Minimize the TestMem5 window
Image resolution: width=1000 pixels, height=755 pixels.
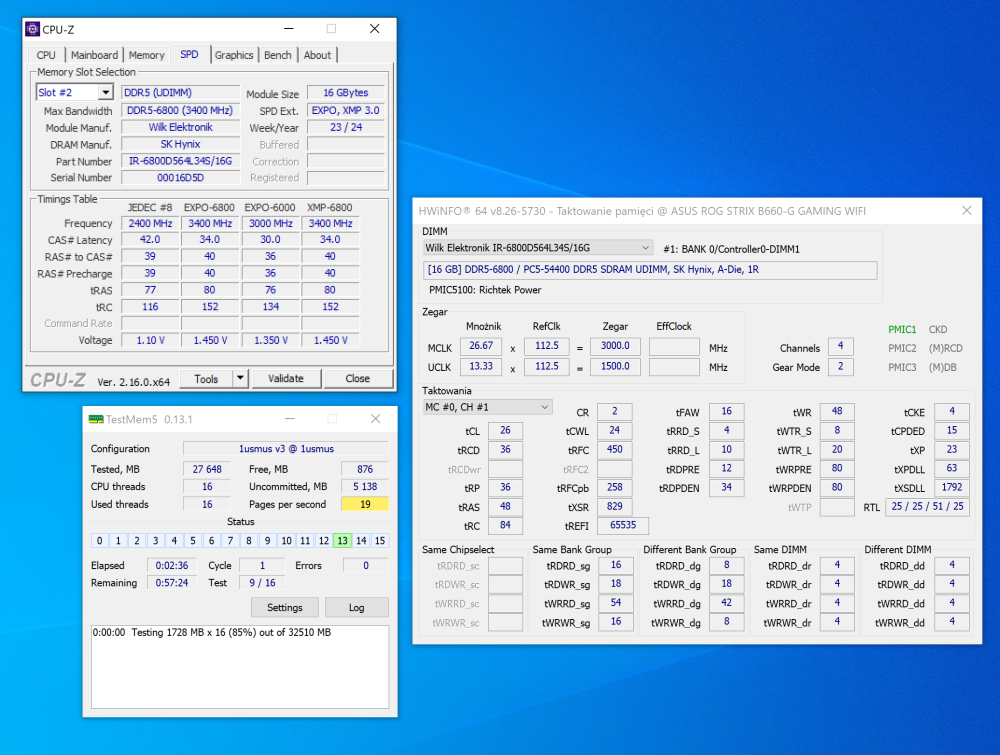pos(290,419)
